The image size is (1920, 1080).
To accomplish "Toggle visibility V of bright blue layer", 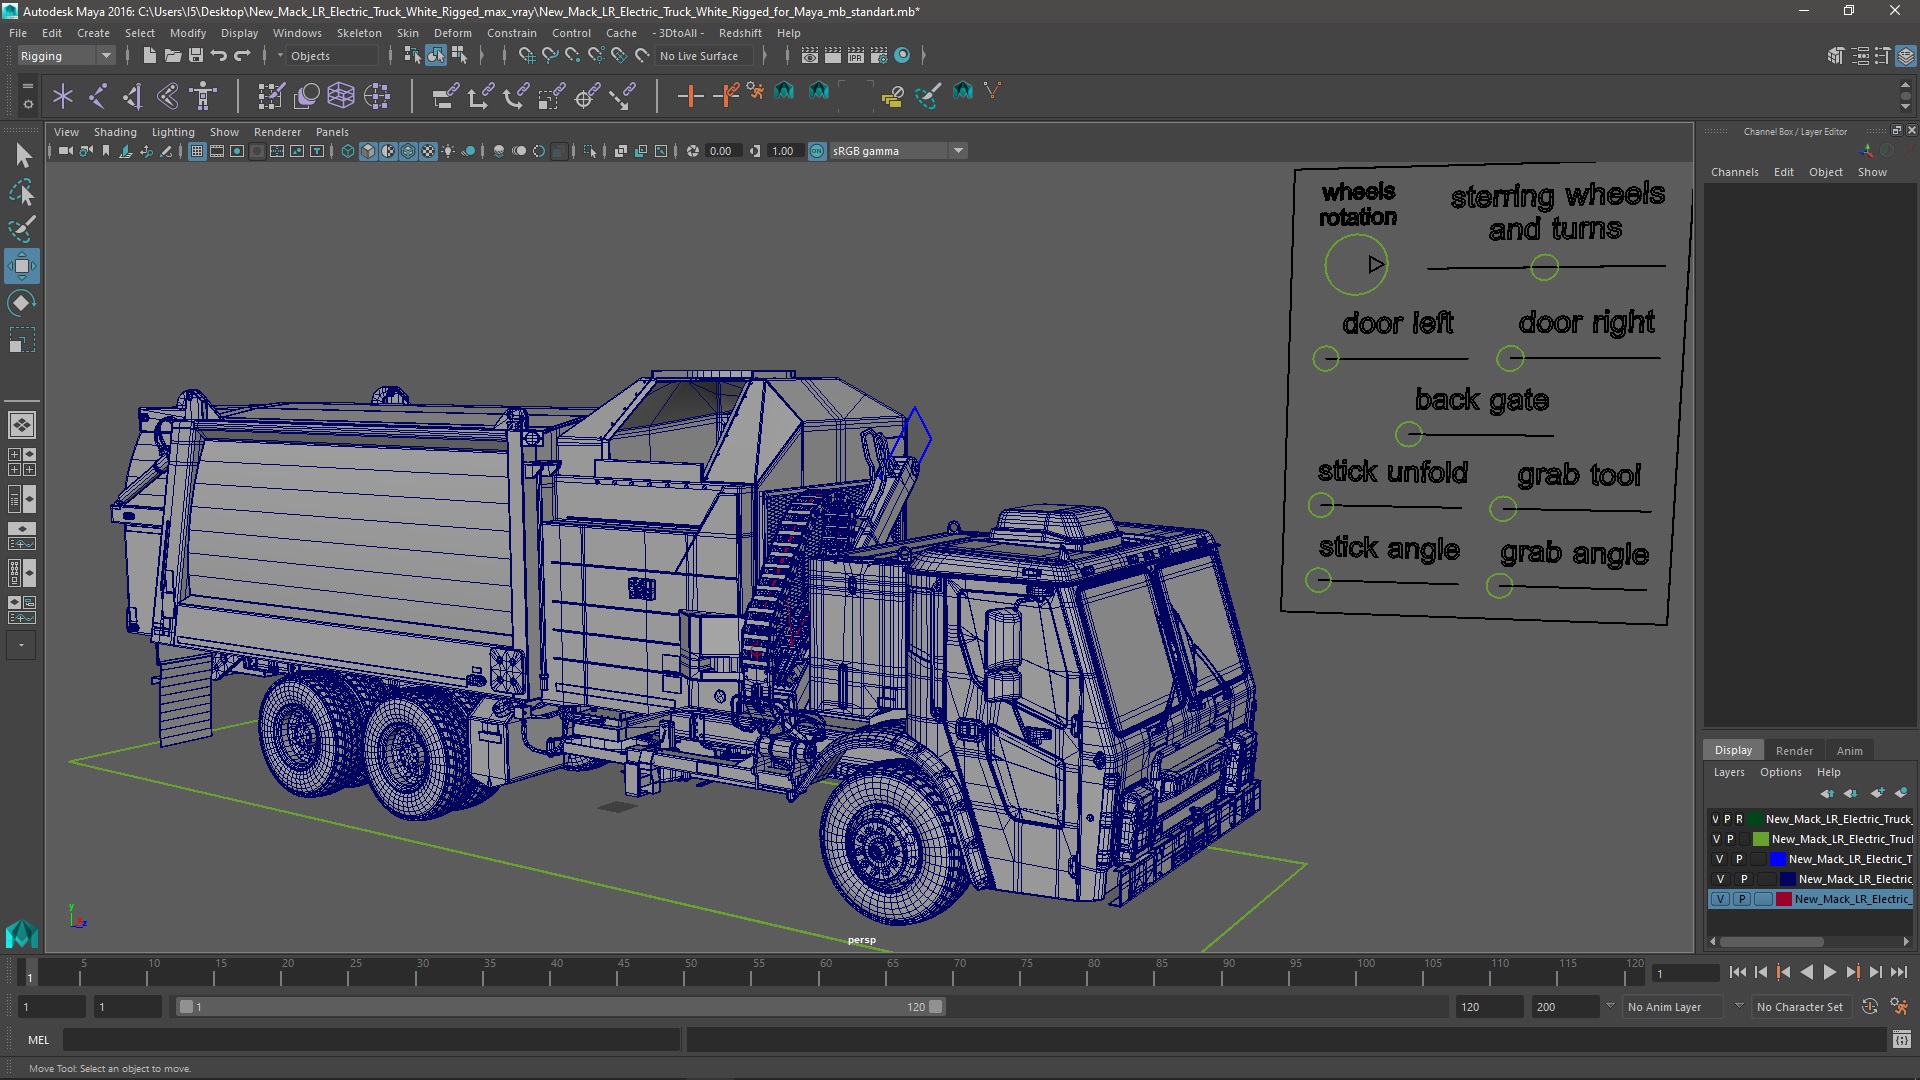I will [x=1720, y=859].
